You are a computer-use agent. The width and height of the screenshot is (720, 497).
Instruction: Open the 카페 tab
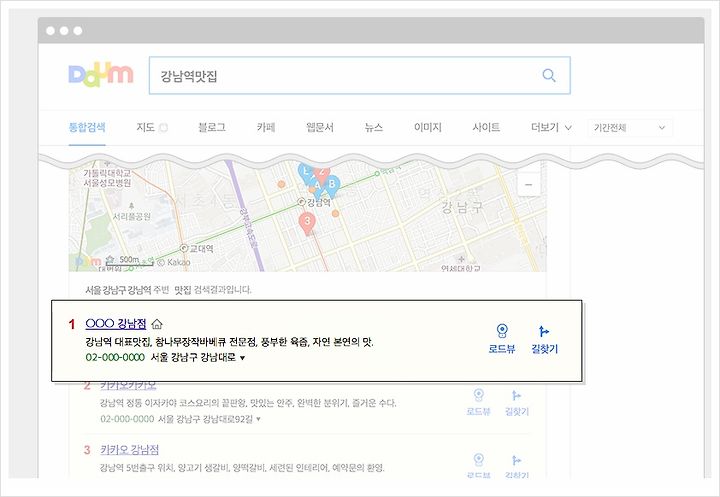pyautogui.click(x=266, y=127)
